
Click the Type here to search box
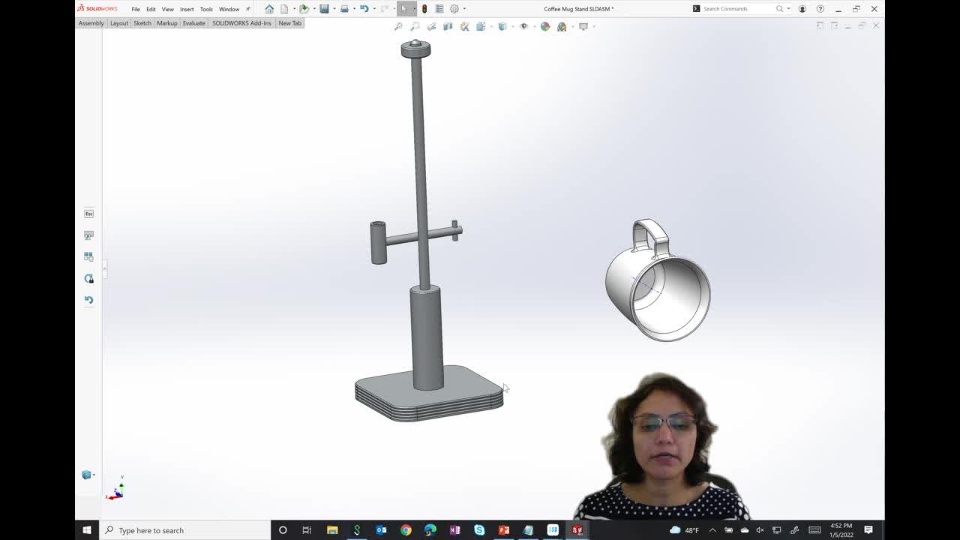[185, 530]
